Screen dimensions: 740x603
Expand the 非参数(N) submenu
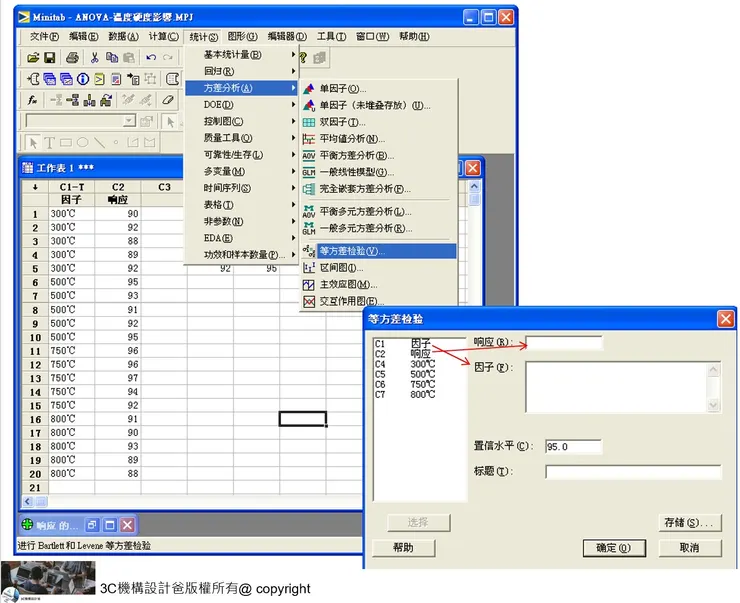pyautogui.click(x=242, y=221)
